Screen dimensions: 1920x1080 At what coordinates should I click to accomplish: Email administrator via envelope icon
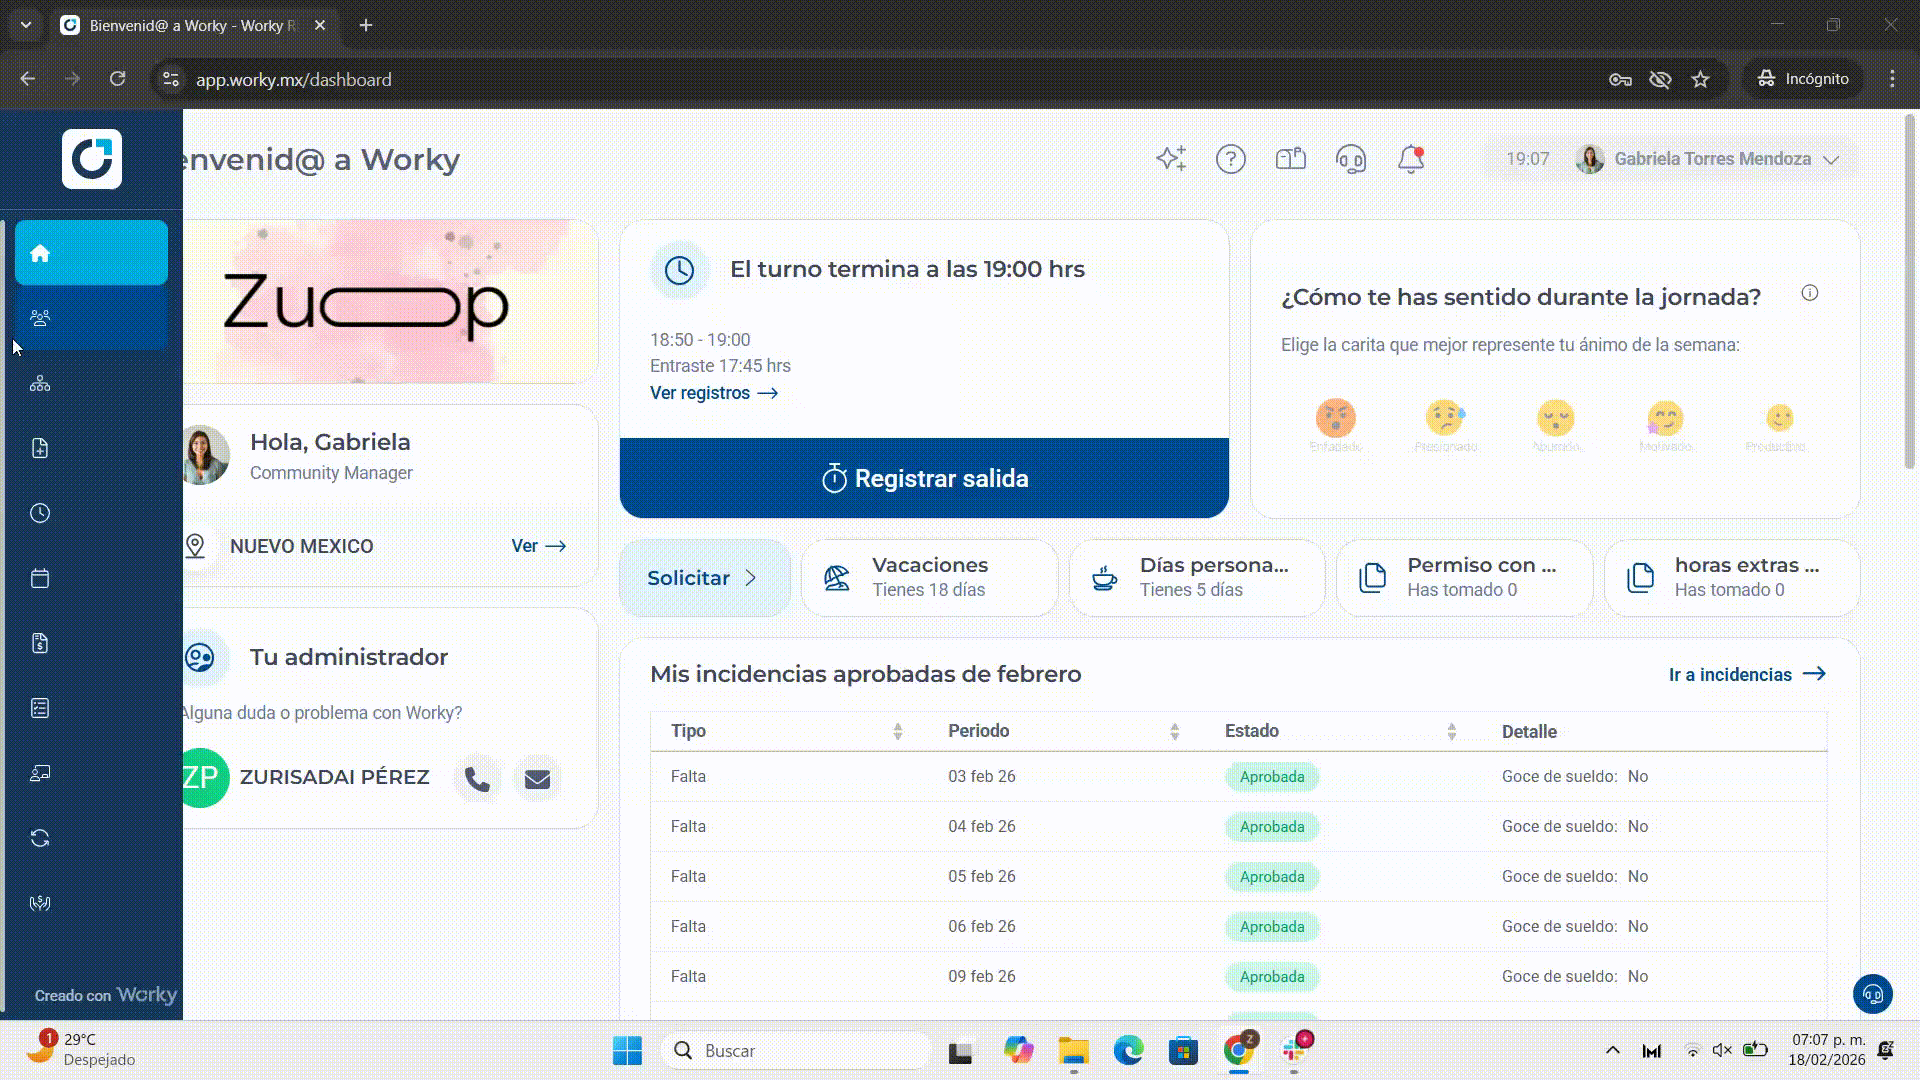tap(537, 779)
